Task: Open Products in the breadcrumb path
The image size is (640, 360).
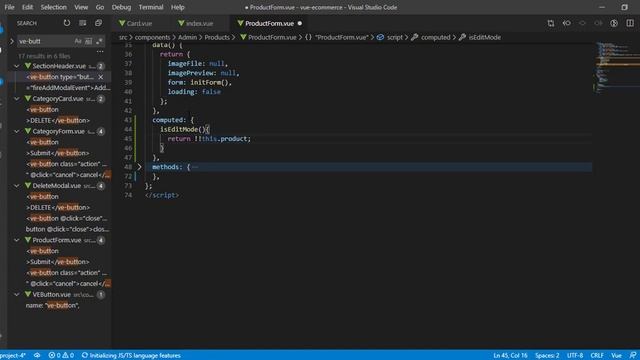Action: 217,37
